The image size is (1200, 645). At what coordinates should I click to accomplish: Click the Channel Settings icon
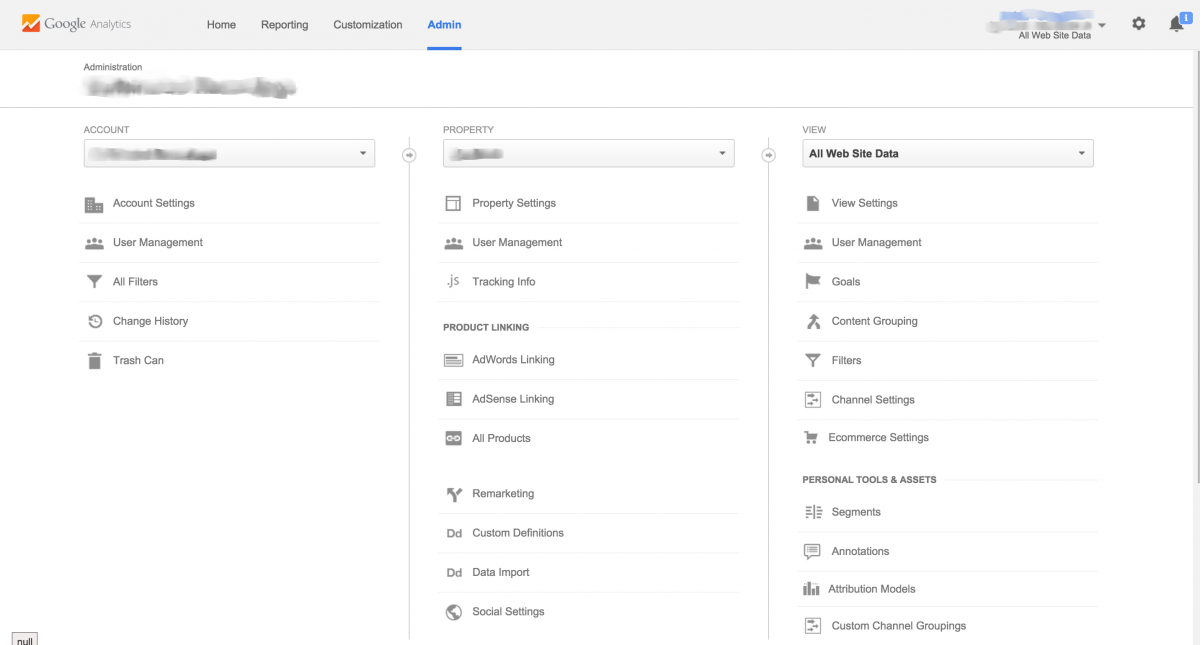(x=813, y=400)
